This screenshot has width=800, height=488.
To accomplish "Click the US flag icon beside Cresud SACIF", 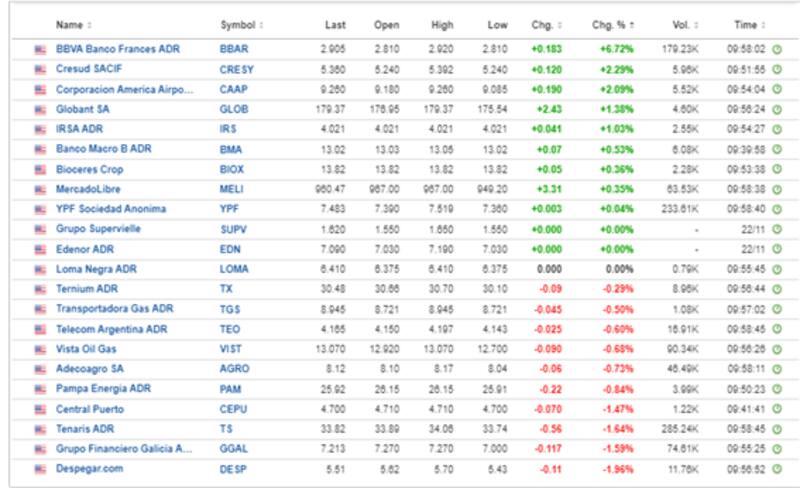I will (40, 68).
